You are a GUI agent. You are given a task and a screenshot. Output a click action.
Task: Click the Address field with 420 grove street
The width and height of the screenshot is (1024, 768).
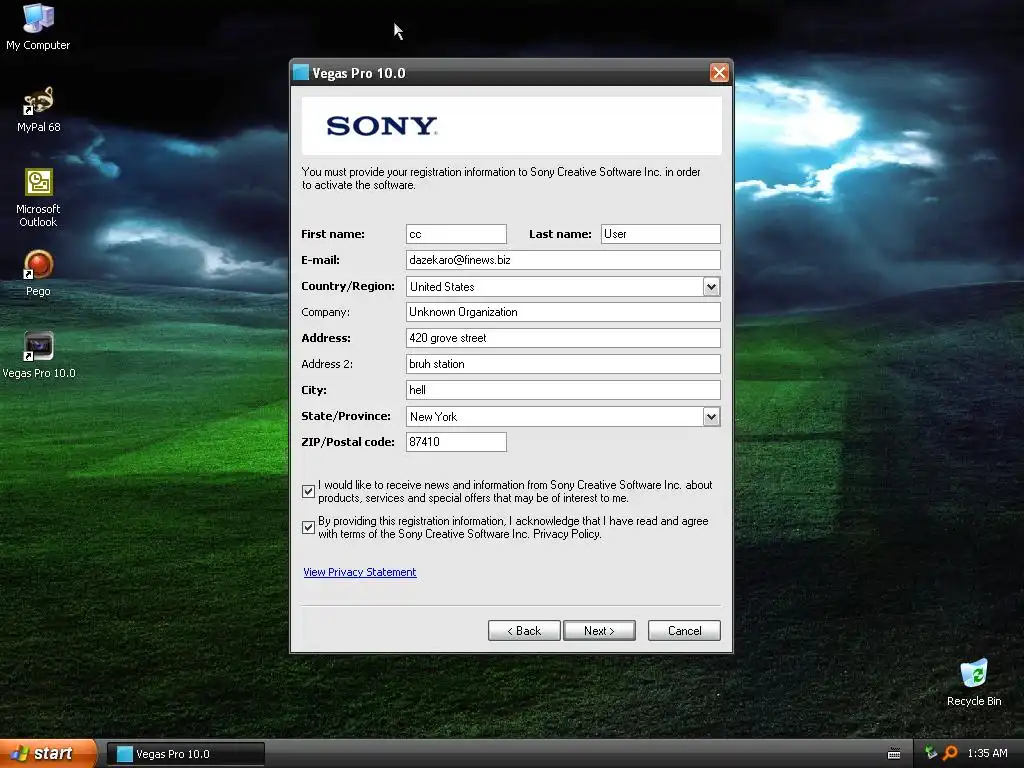coord(563,338)
